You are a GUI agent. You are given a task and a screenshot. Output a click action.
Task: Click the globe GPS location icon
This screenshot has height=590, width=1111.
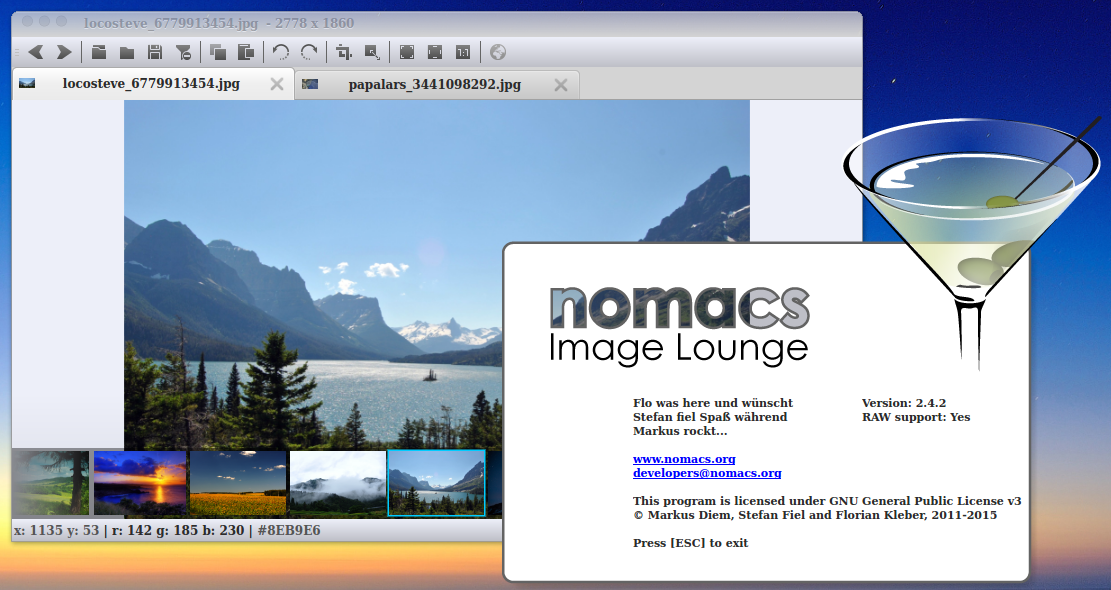tap(498, 52)
